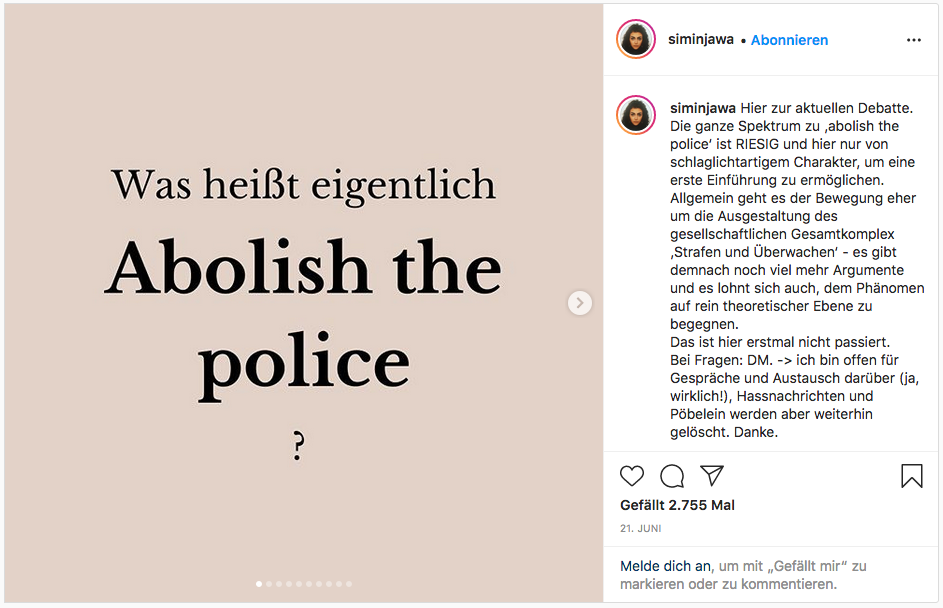Click Abonnieren to follow siminjawa
The width and height of the screenshot is (943, 608).
coord(789,40)
